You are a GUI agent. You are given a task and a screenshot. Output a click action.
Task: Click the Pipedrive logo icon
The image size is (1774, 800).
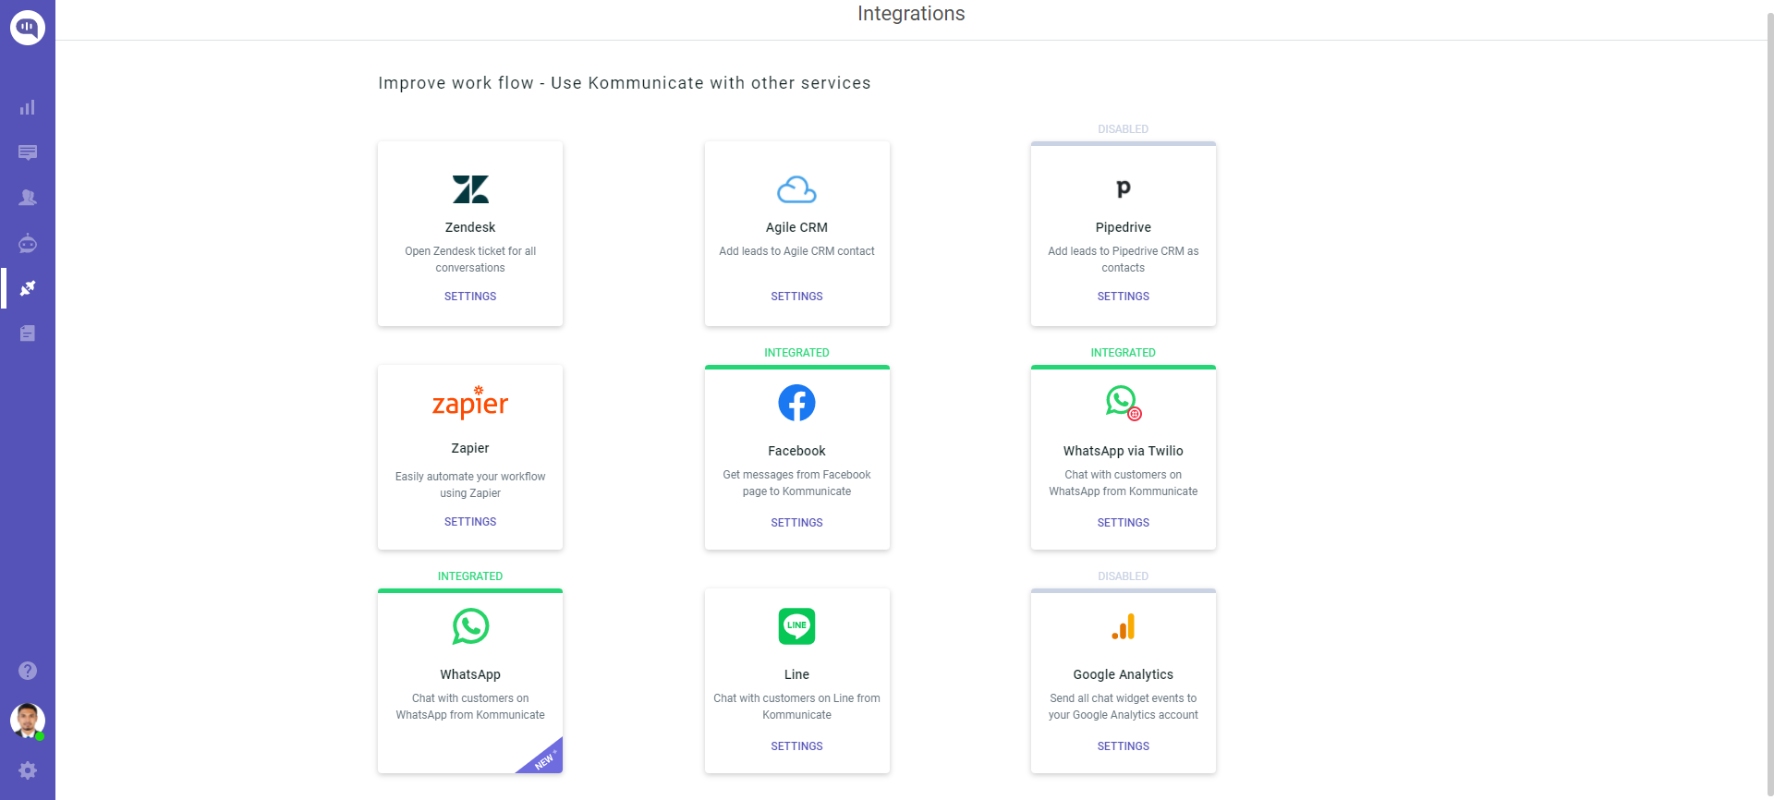tap(1123, 189)
